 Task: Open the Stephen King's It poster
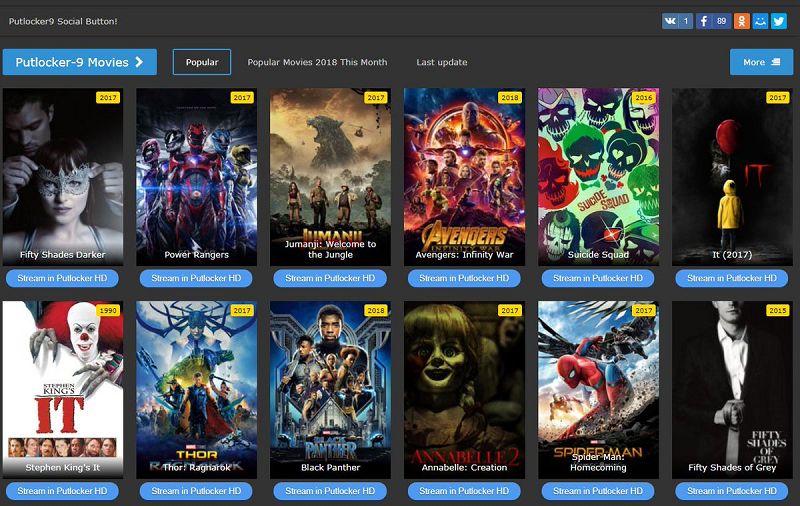[x=63, y=390]
